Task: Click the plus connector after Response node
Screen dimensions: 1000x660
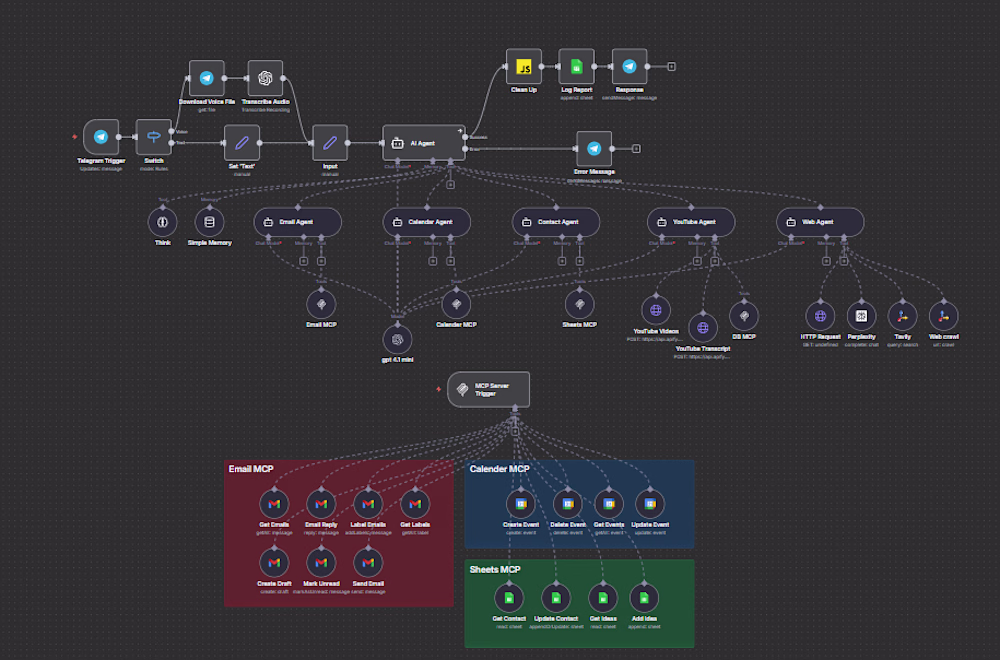Action: [x=672, y=66]
